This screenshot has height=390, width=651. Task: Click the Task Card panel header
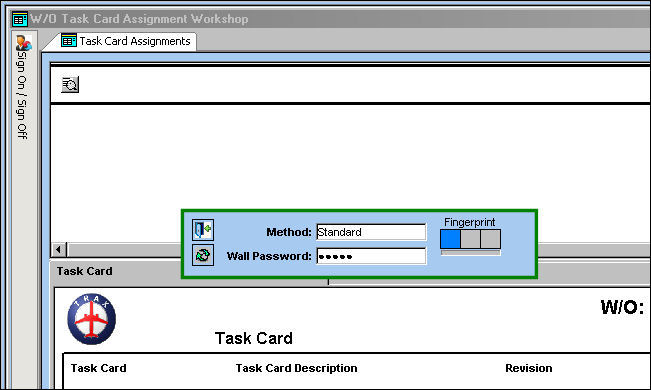click(85, 271)
